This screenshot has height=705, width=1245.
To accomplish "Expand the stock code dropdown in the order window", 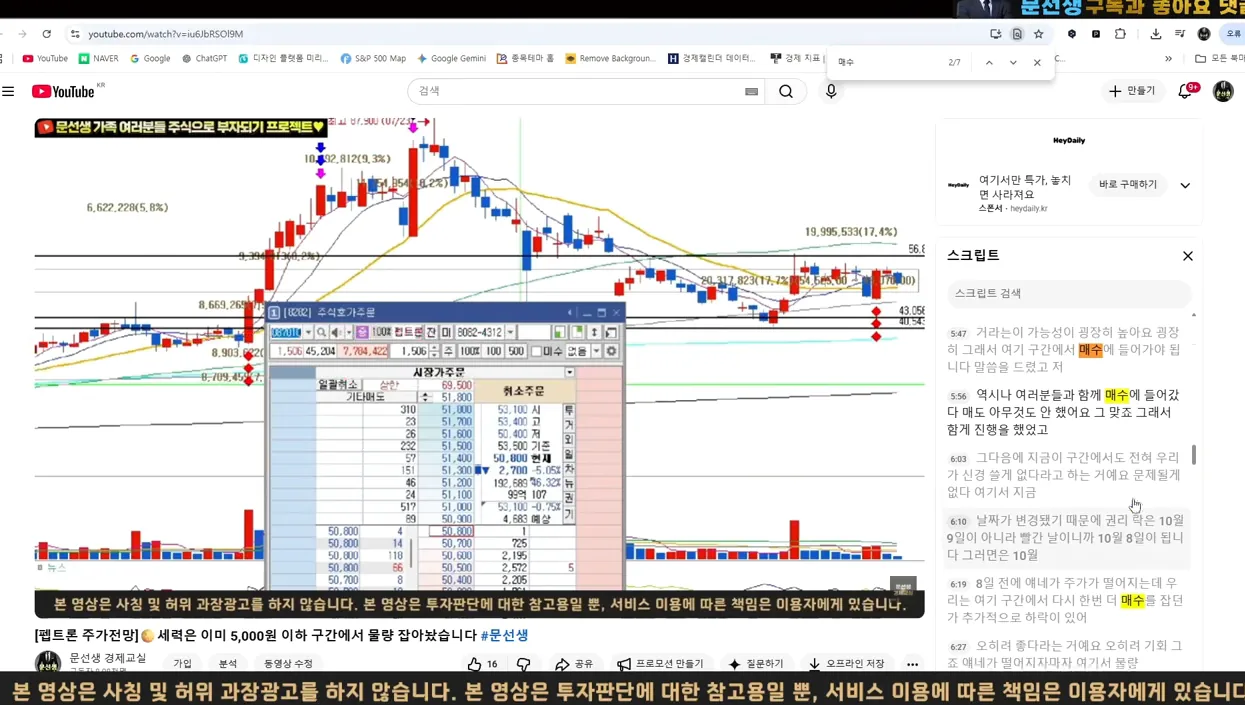I will (308, 333).
